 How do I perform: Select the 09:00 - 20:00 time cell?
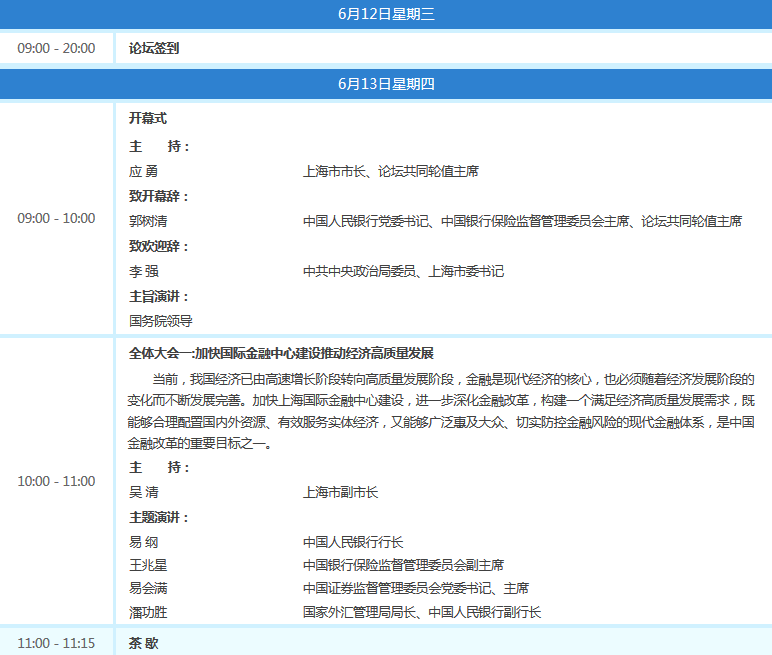(x=56, y=48)
